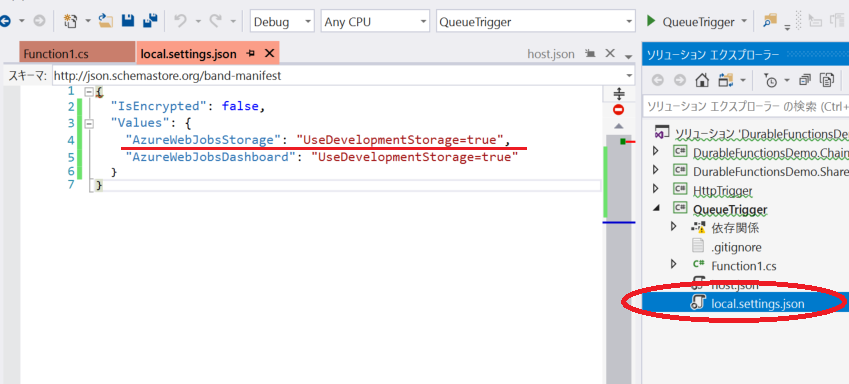Image resolution: width=849 pixels, height=384 pixels.
Task: Click the "AzureWebJobsStorage" key in editor
Action: 203,140
